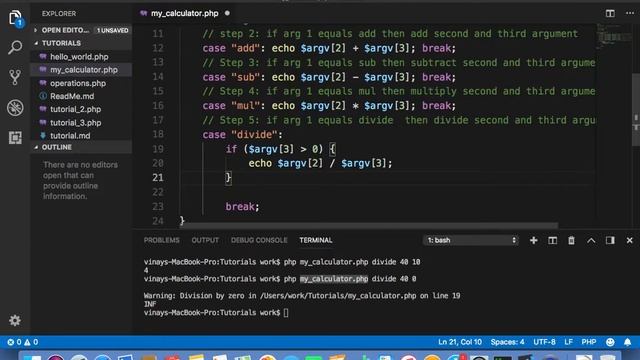The height and width of the screenshot is (360, 640).
Task: Collapse the Outline section
Action: point(57,147)
